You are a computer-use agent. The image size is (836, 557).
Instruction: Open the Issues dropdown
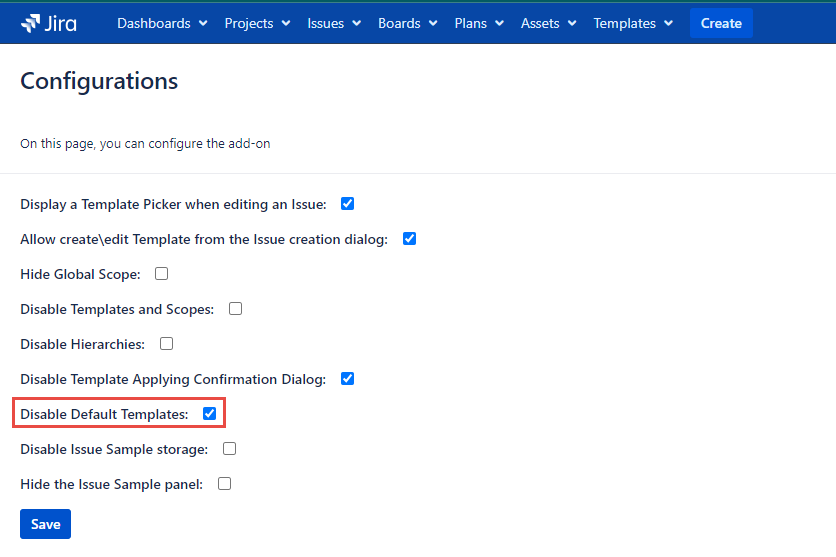pyautogui.click(x=334, y=23)
